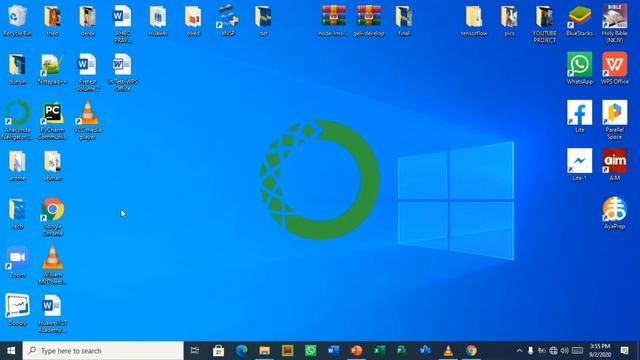Select the tensorflow folder on the desktop
The image size is (640, 360).
pos(474,20)
